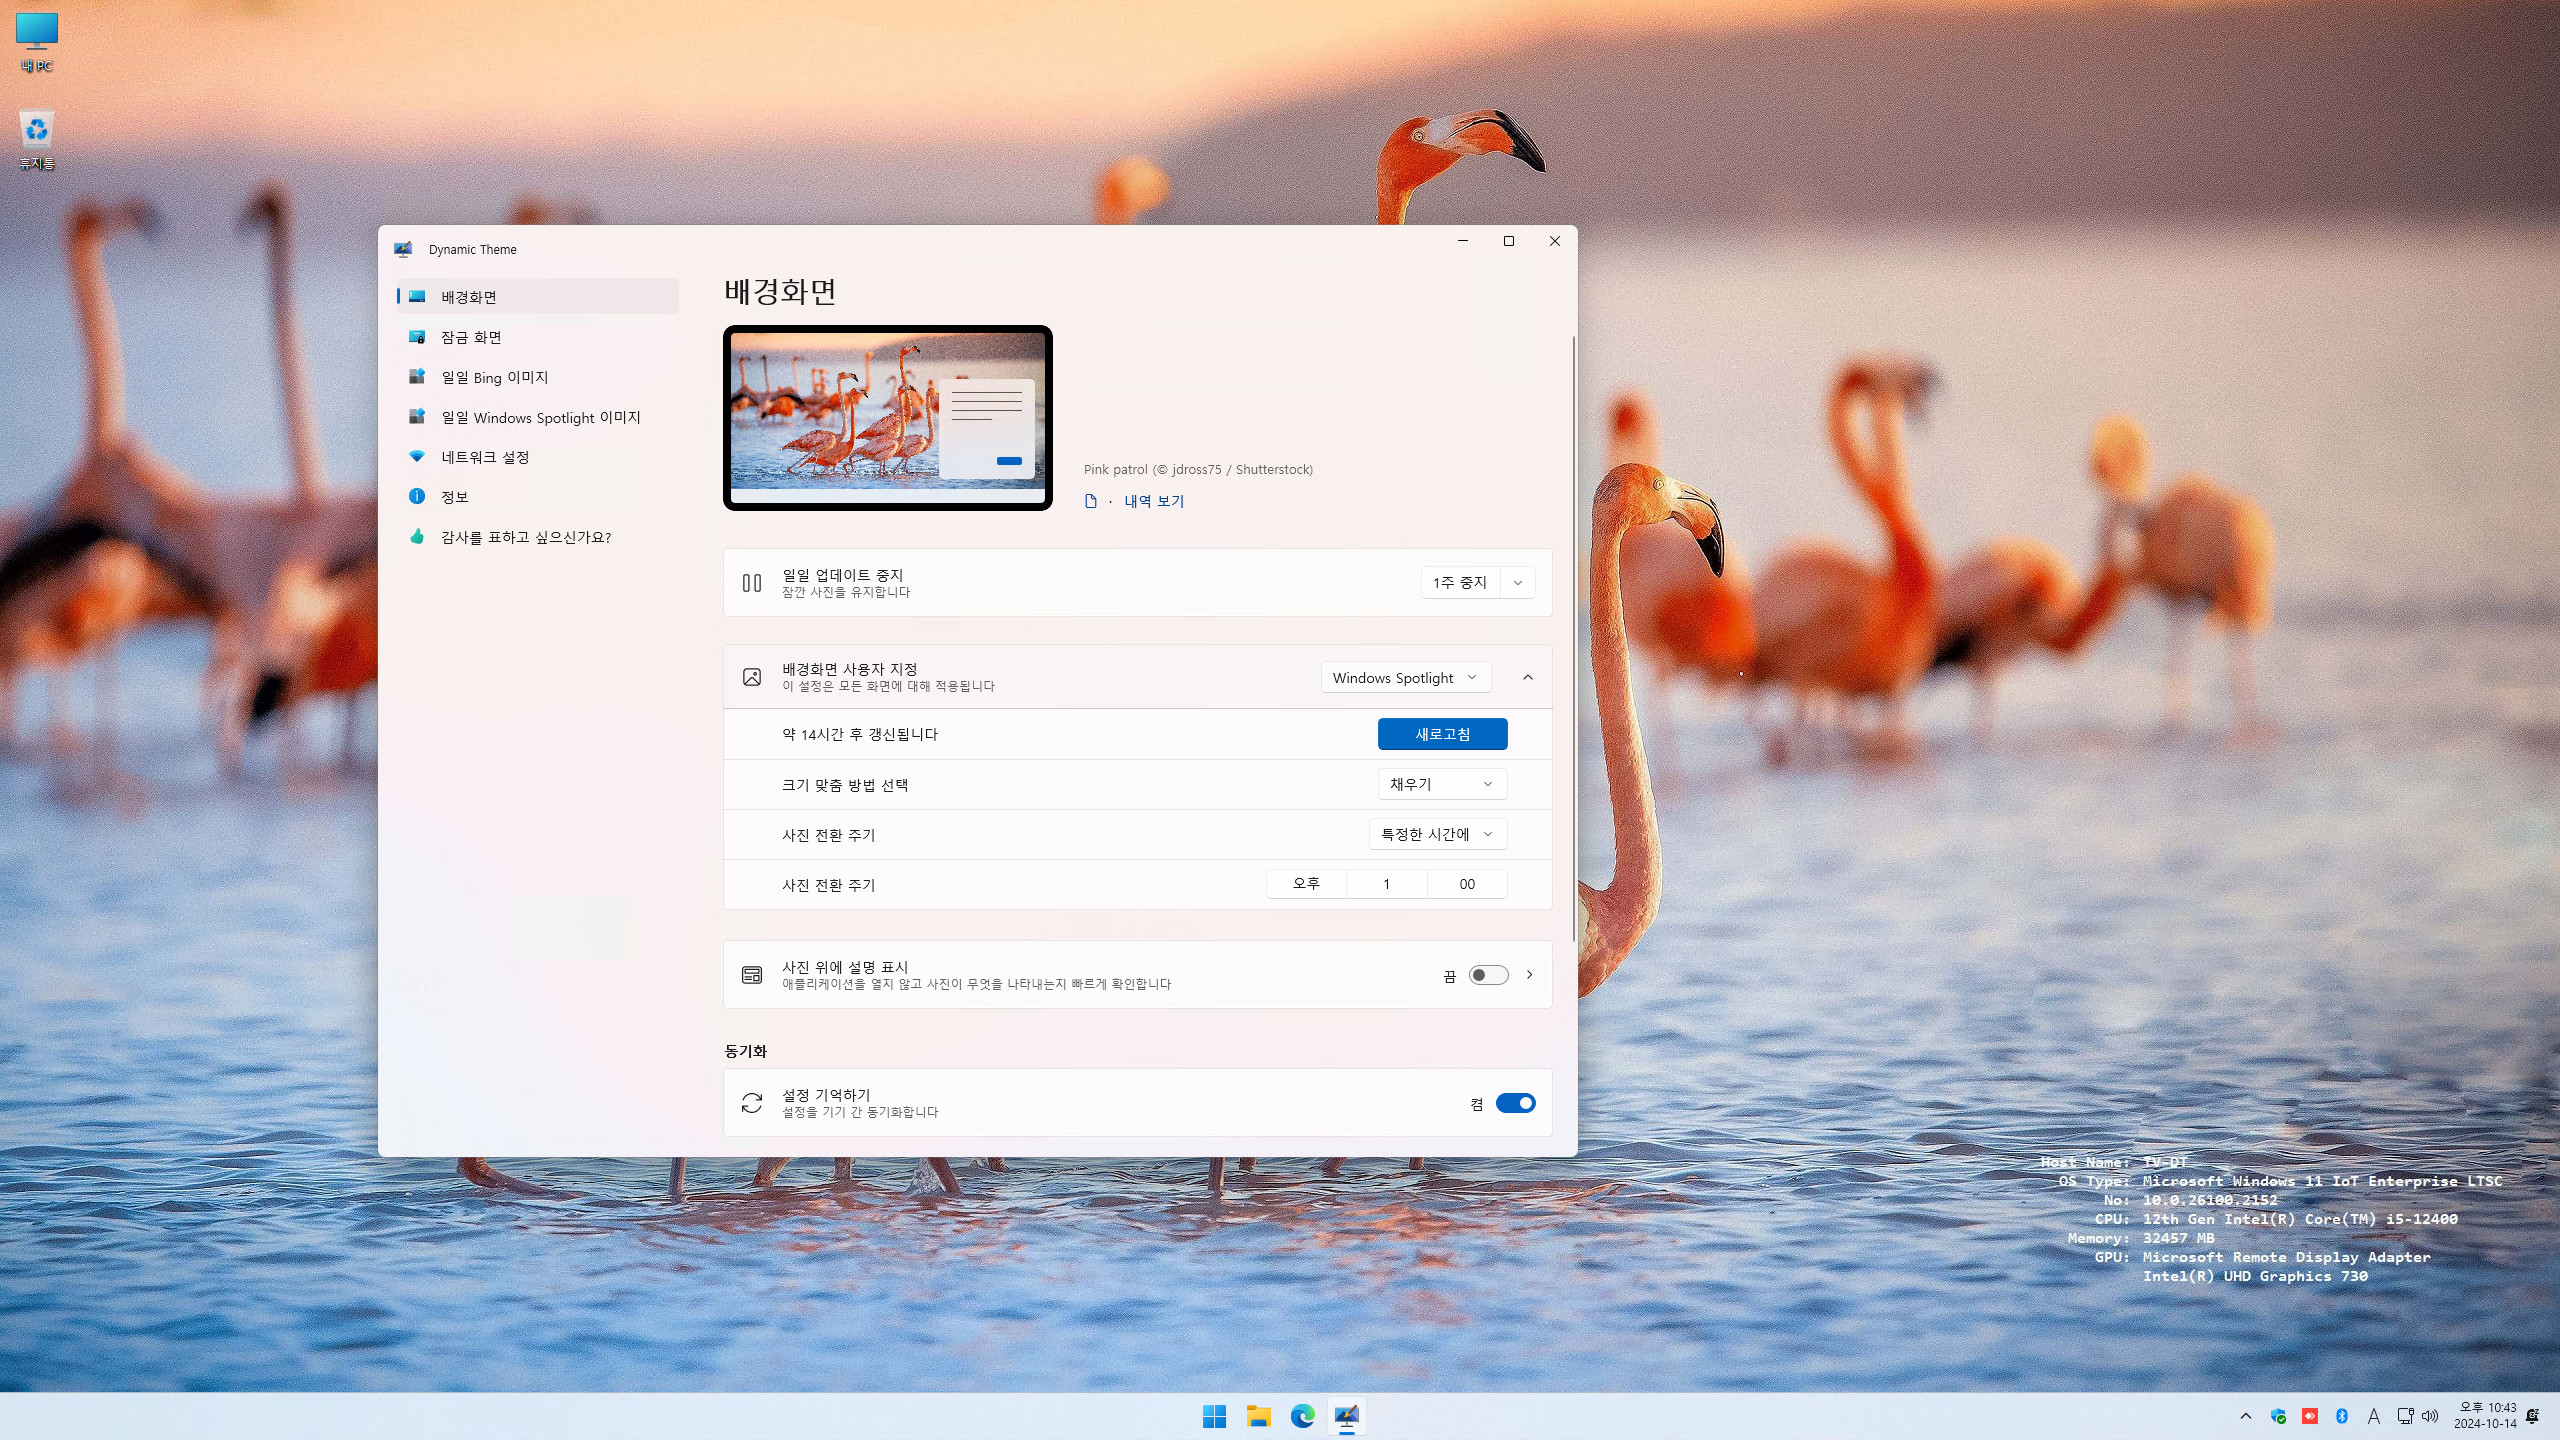The image size is (2560, 1440).
Task: Open the 정보 page
Action: [x=537, y=497]
